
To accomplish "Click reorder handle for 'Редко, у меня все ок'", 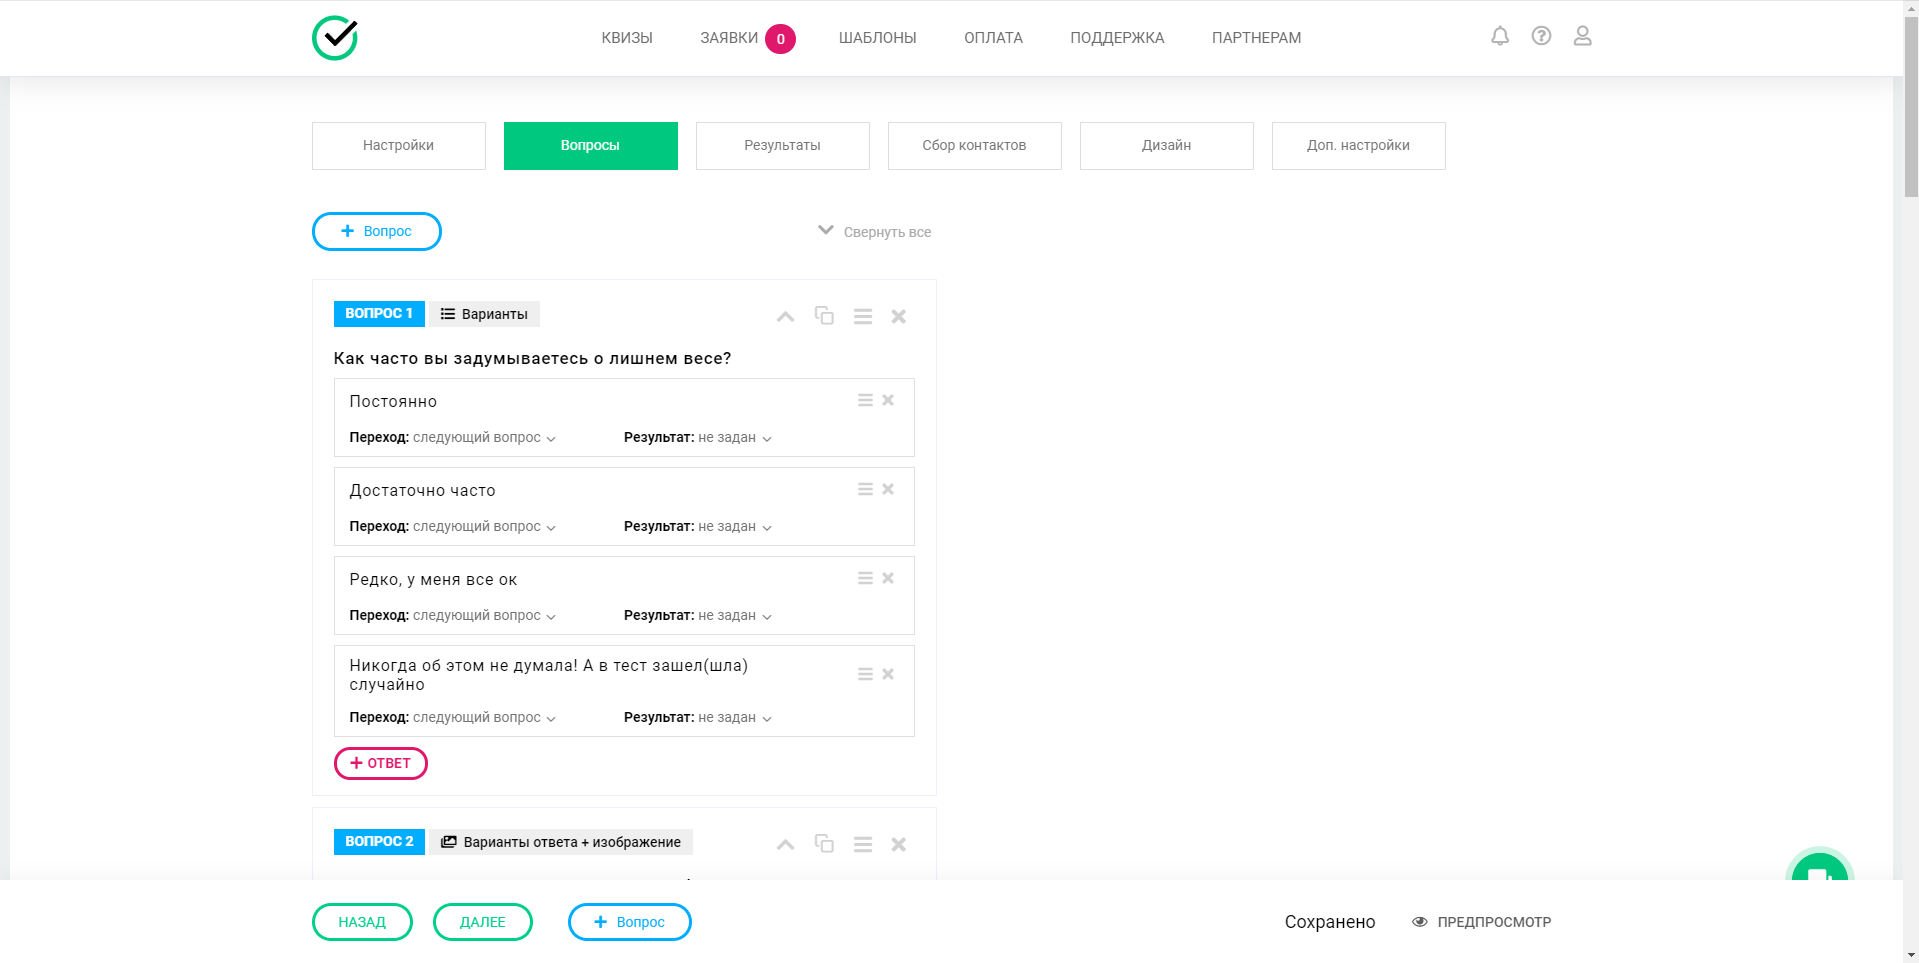I will [865, 578].
